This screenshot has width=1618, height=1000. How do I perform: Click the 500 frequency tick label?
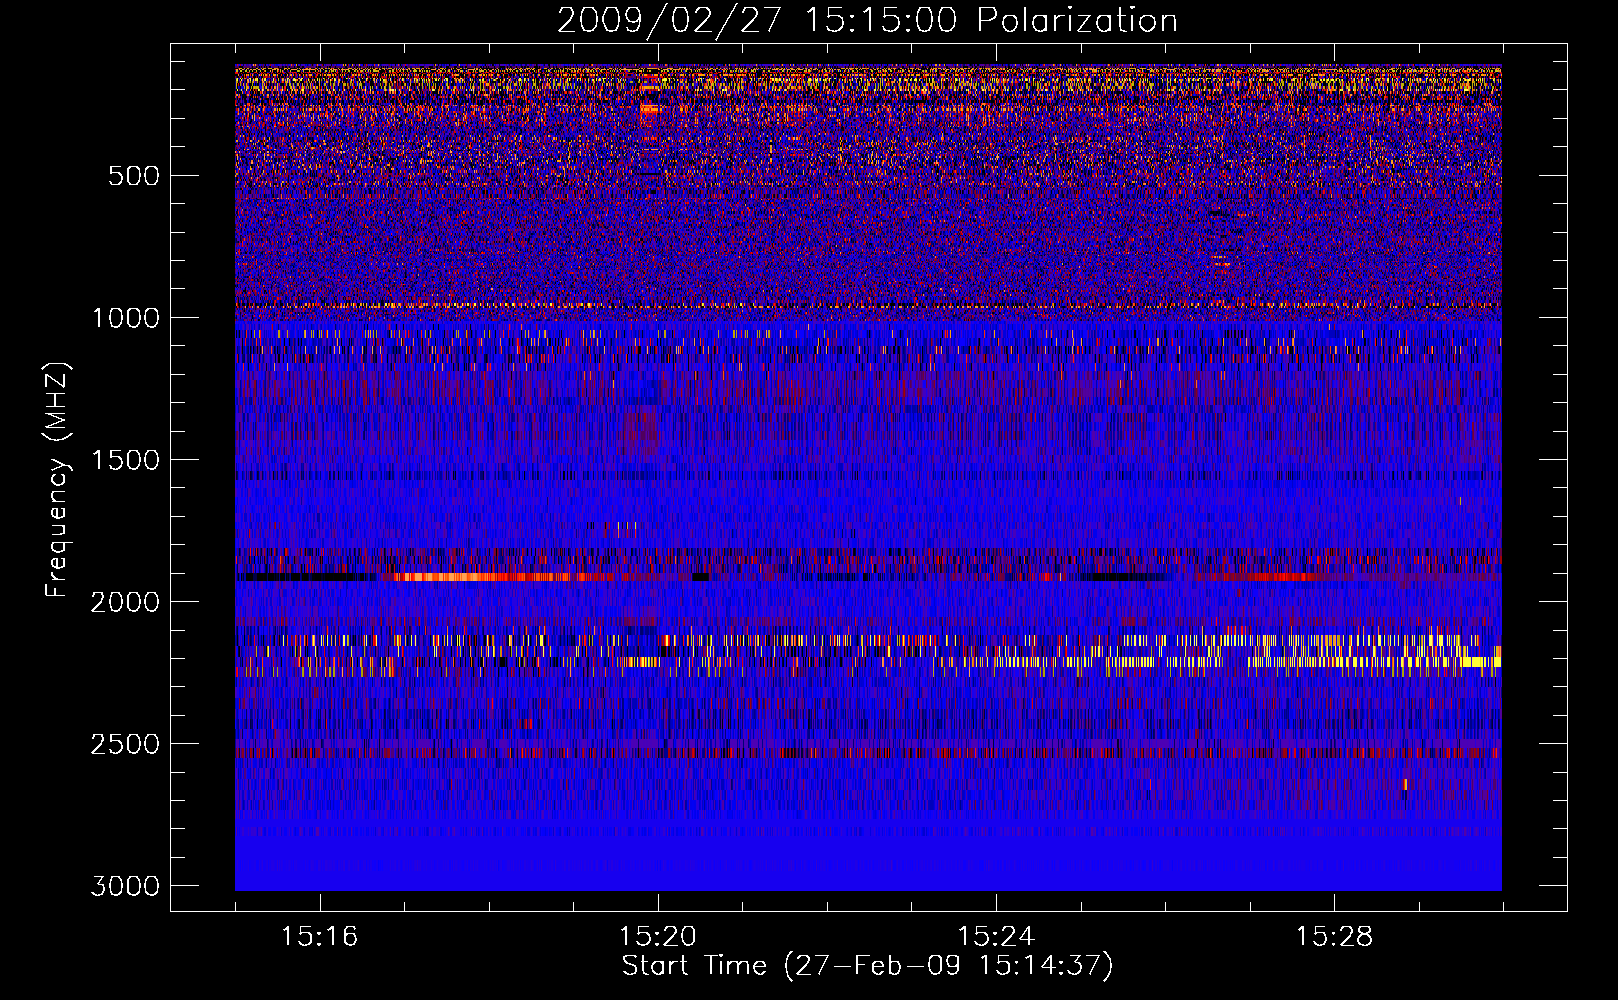point(134,176)
